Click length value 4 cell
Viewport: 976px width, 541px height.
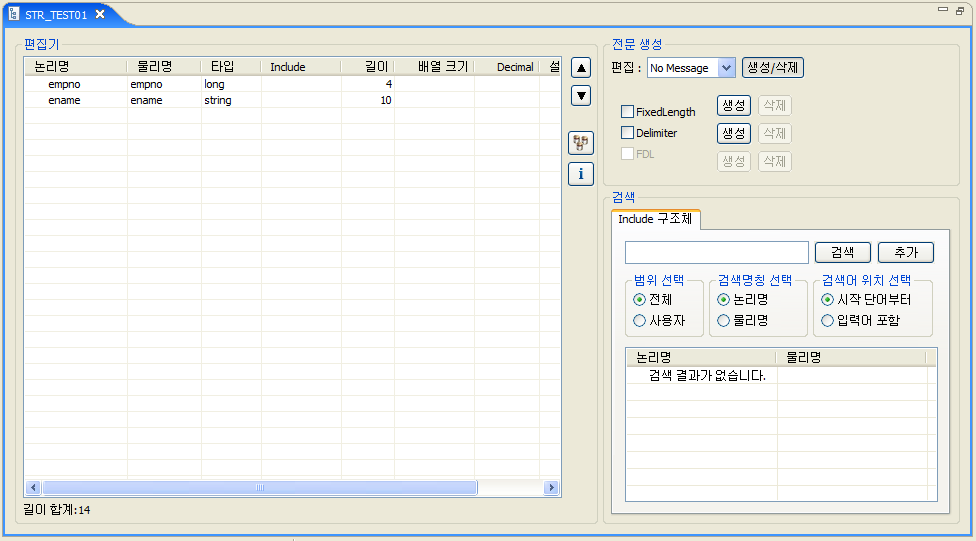367,84
